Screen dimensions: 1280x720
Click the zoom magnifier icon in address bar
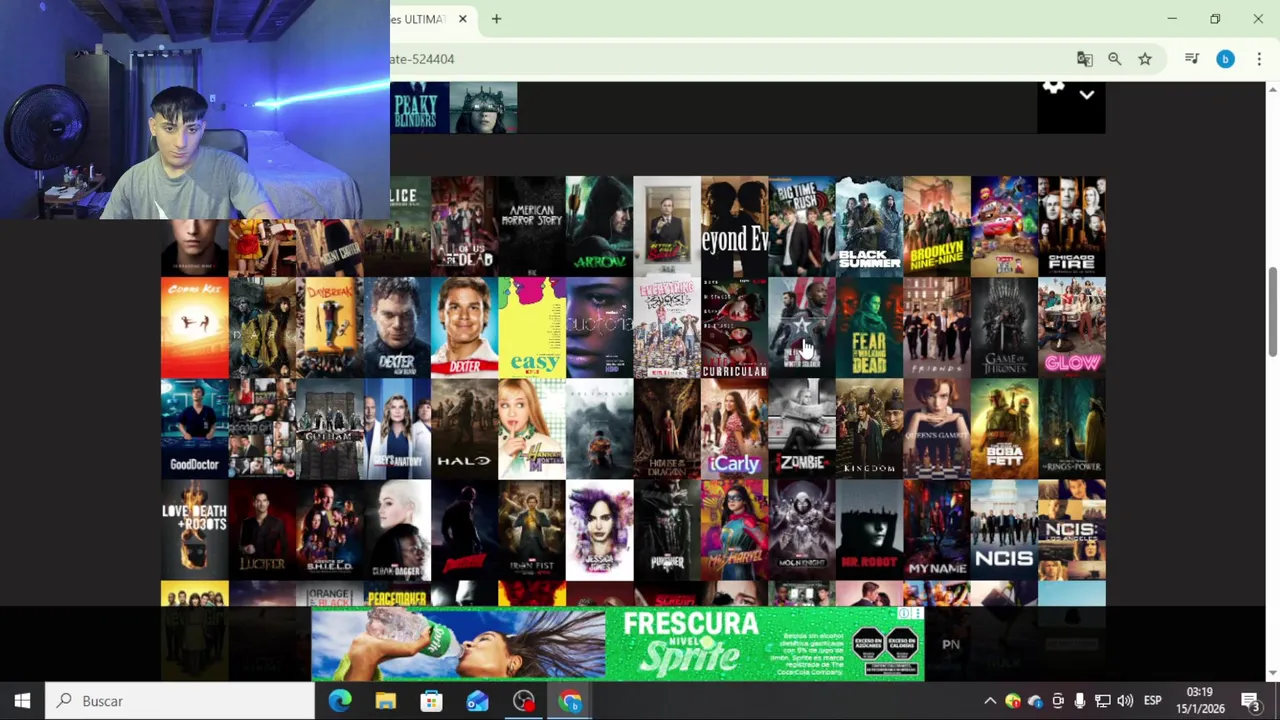1114,59
